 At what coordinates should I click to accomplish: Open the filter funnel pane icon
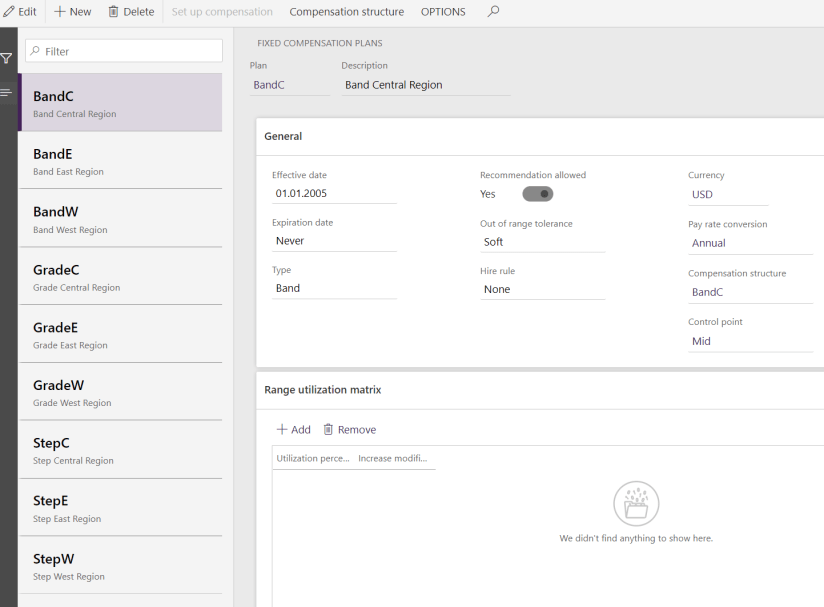[x=8, y=58]
